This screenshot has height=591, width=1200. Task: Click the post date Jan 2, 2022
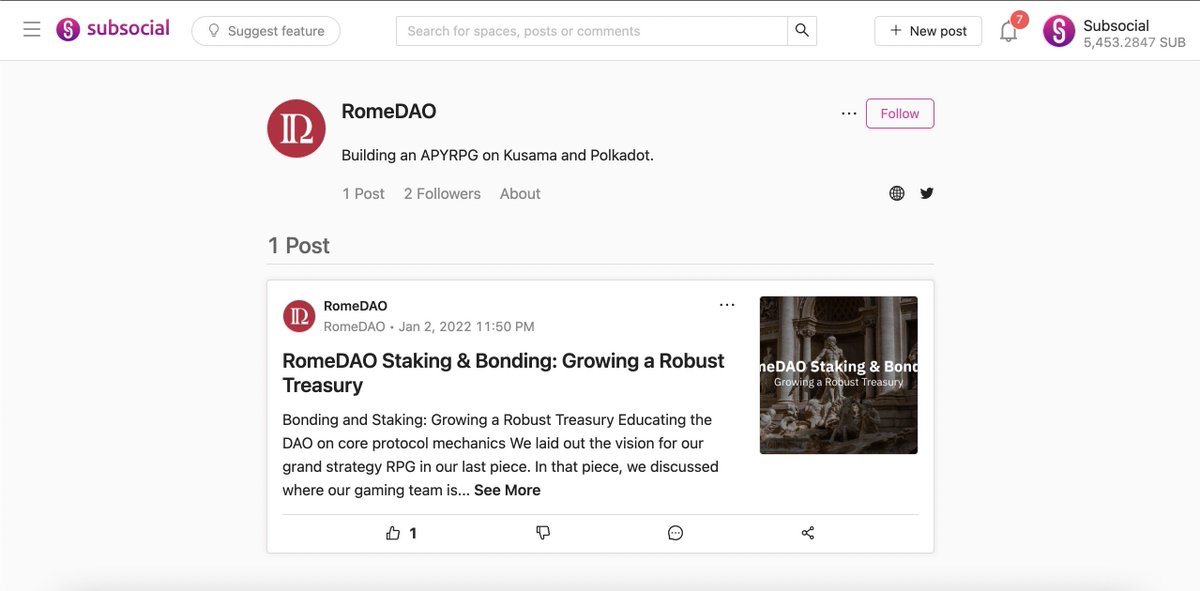pyautogui.click(x=466, y=327)
